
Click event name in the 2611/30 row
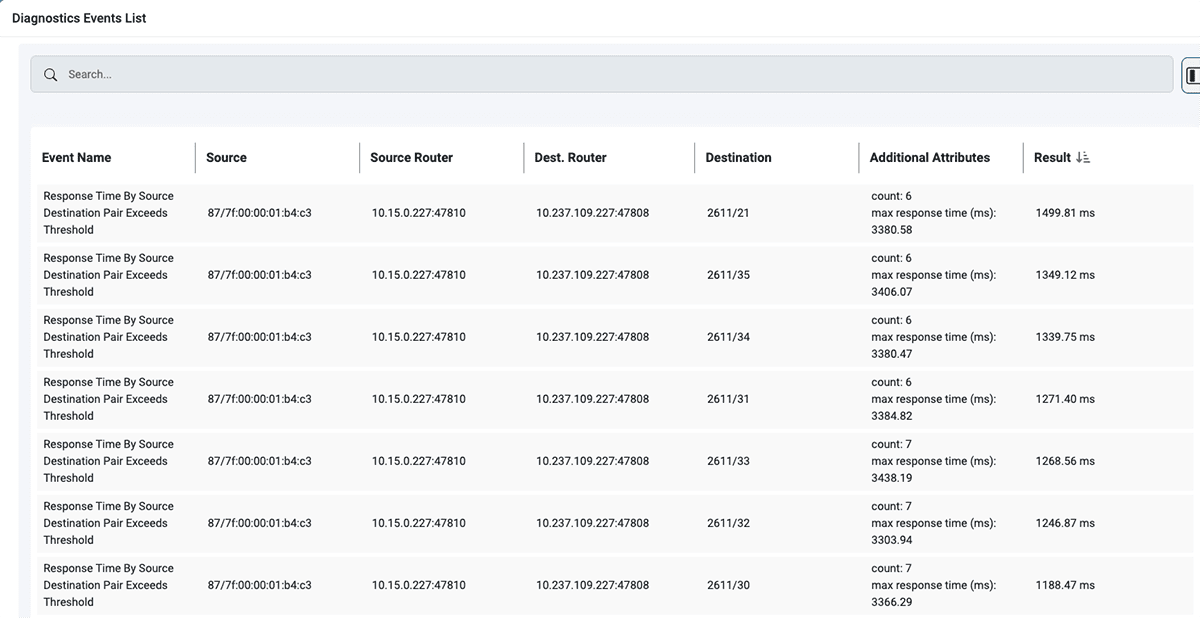[x=108, y=585]
